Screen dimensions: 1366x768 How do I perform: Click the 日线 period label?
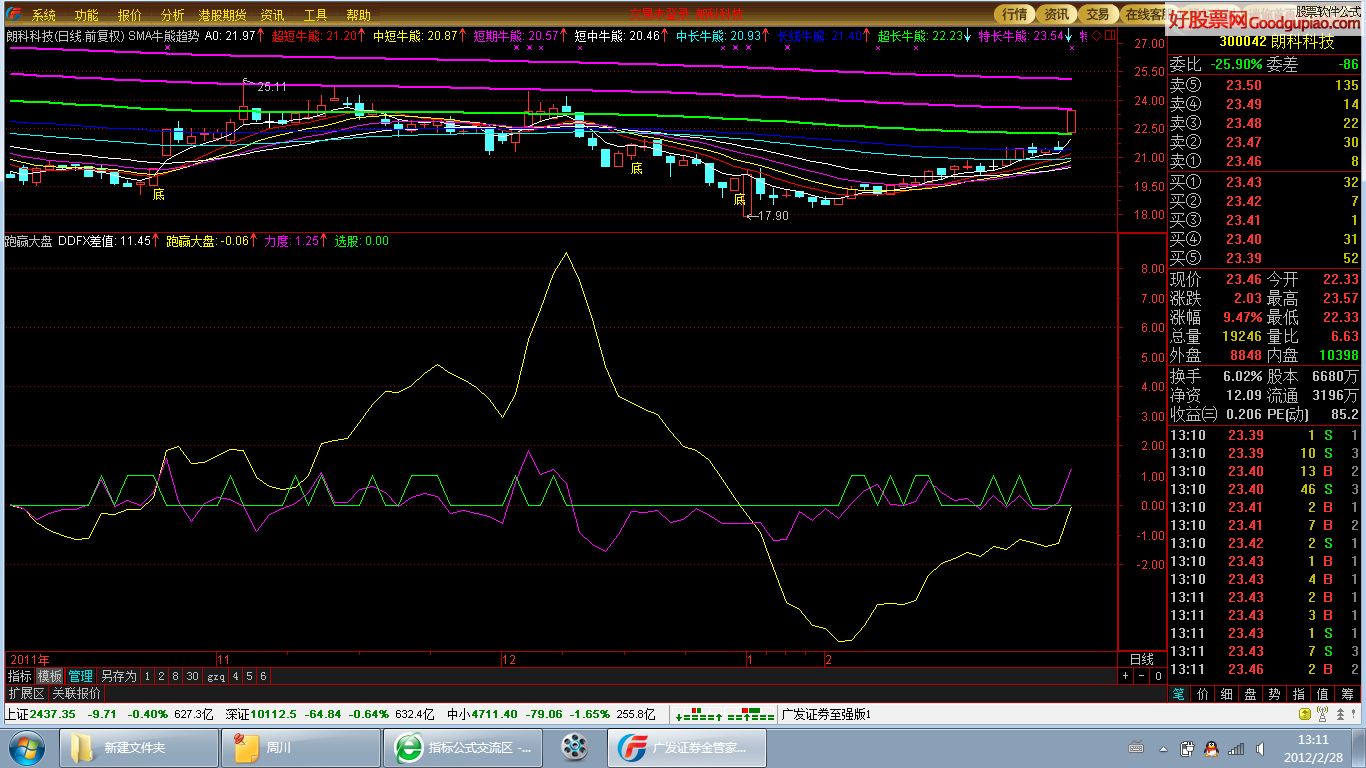pyautogui.click(x=1141, y=660)
